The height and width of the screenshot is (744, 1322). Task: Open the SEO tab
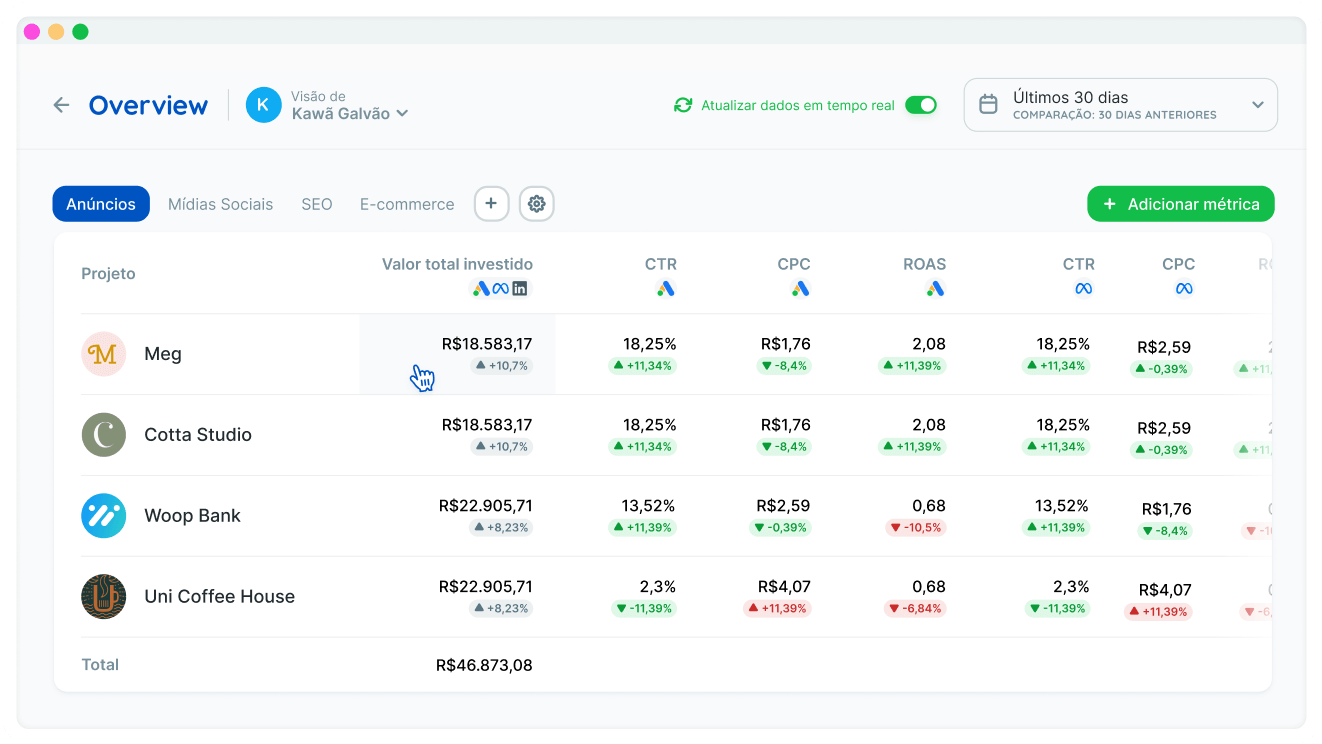[316, 204]
